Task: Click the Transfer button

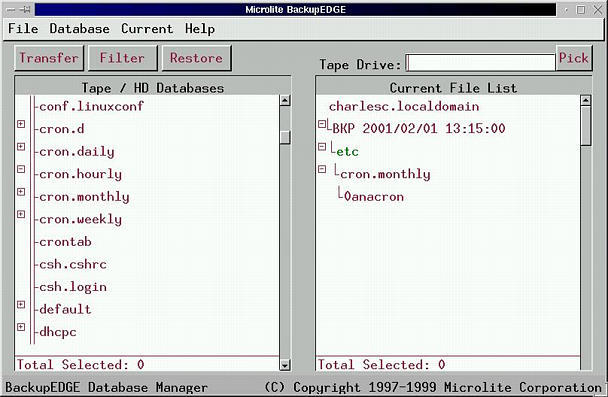Action: (49, 58)
